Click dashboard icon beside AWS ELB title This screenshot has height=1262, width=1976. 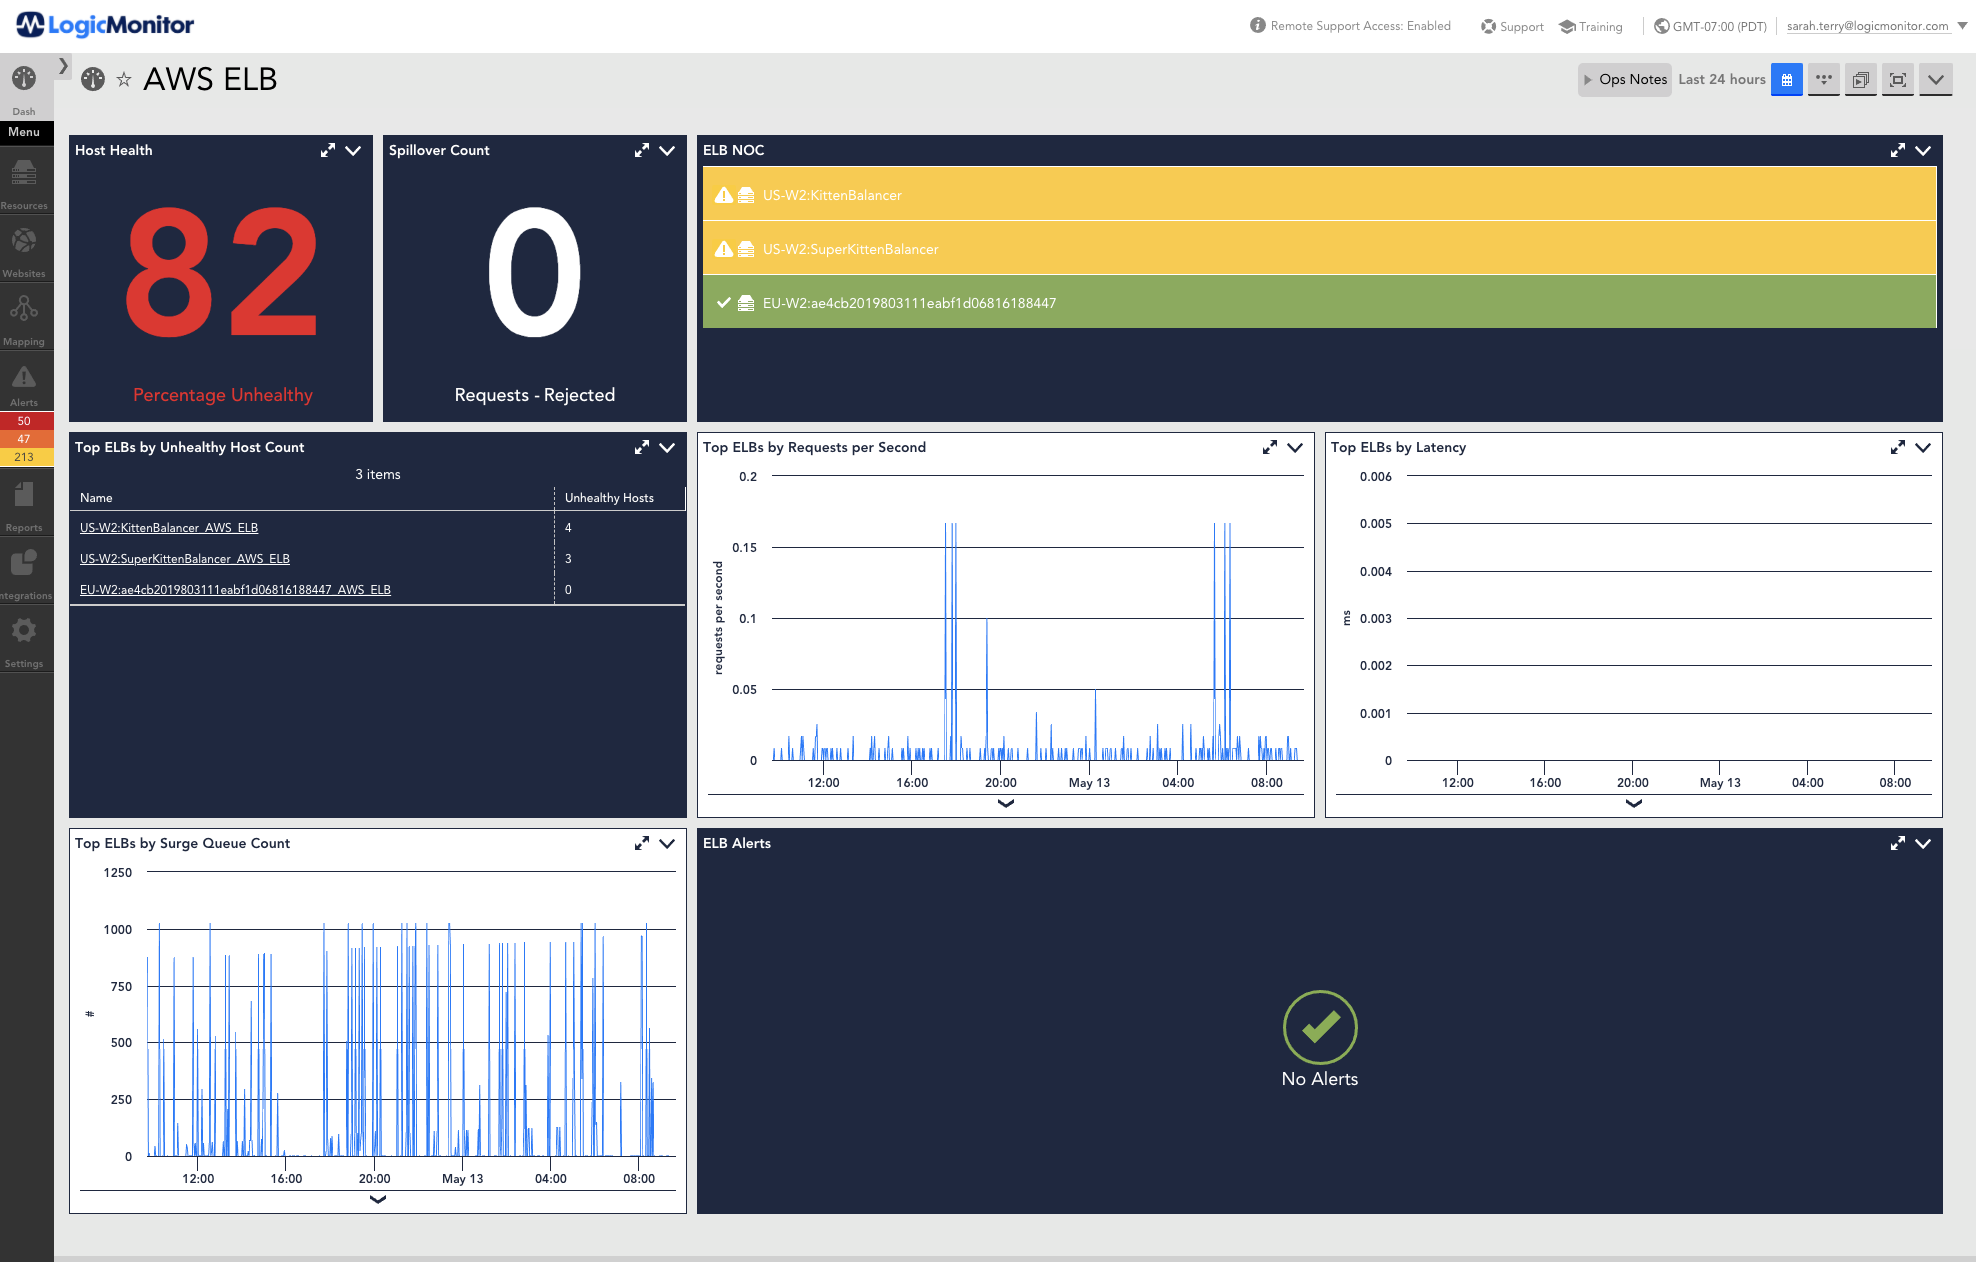93,79
